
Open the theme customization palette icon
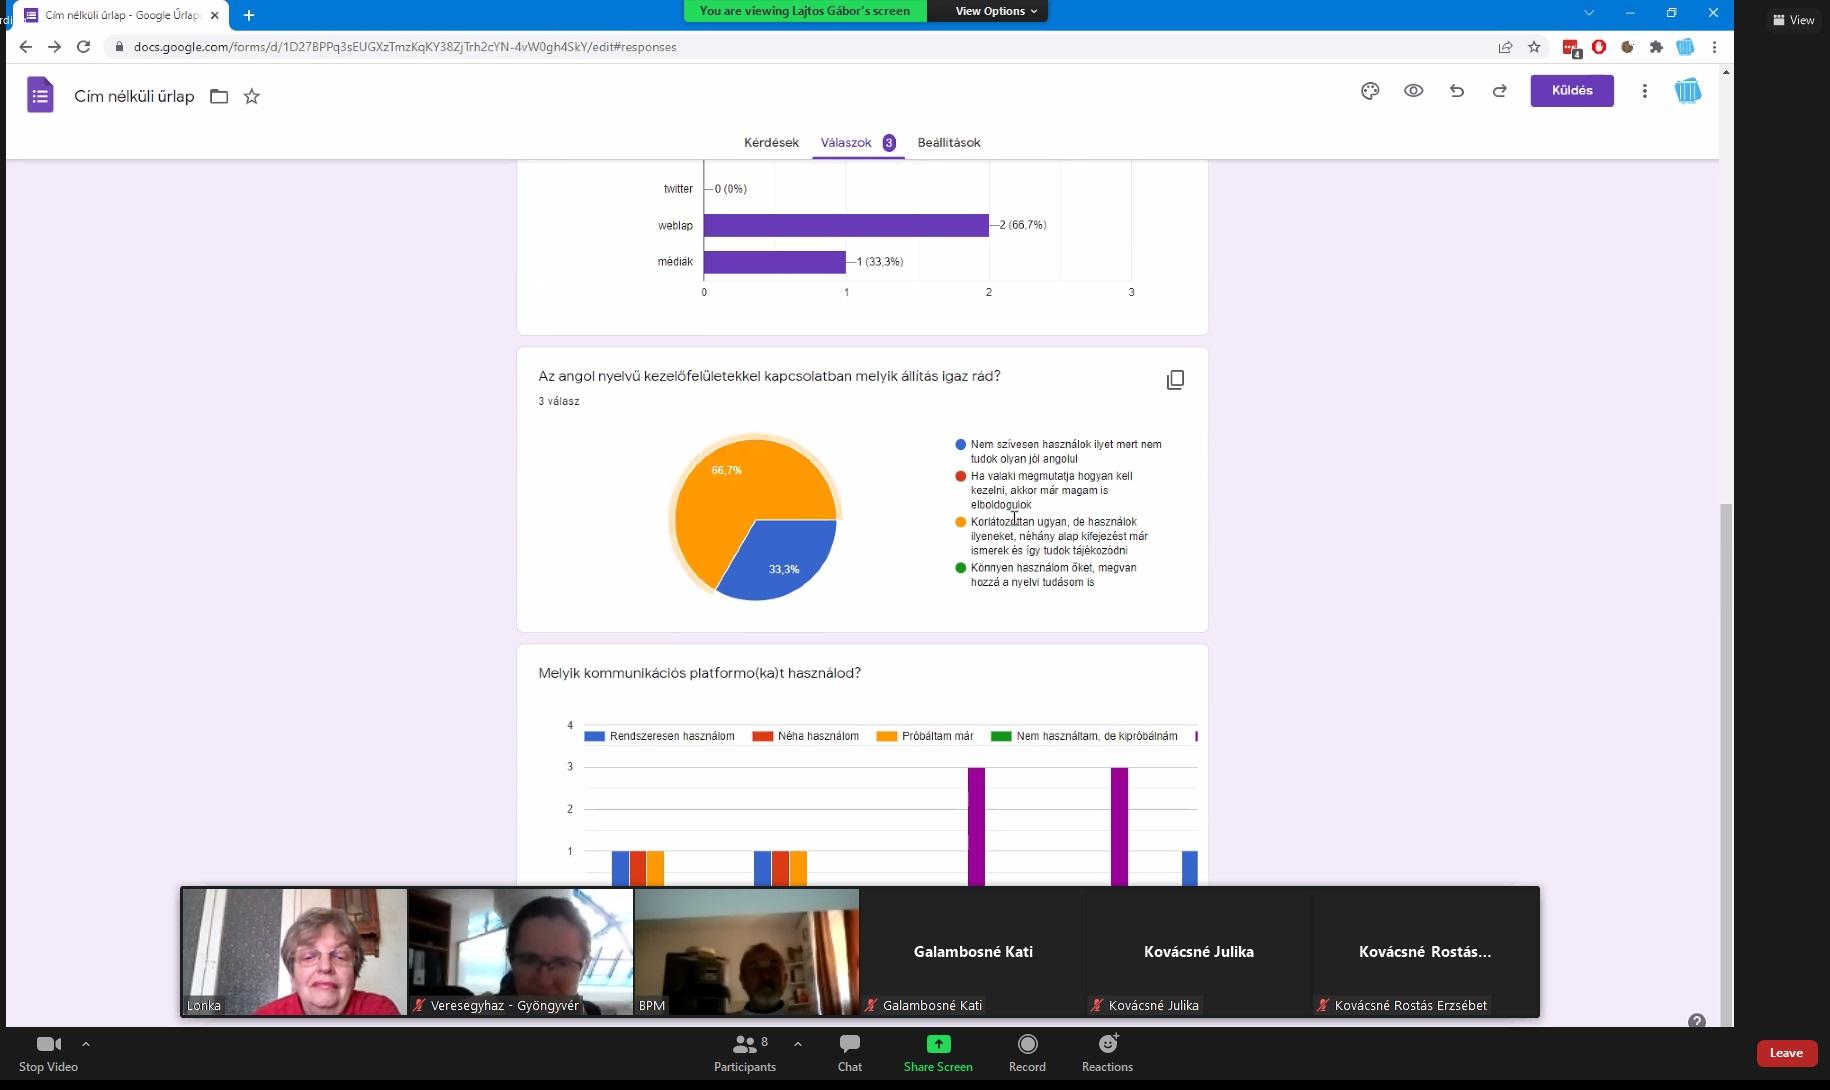coord(1370,91)
